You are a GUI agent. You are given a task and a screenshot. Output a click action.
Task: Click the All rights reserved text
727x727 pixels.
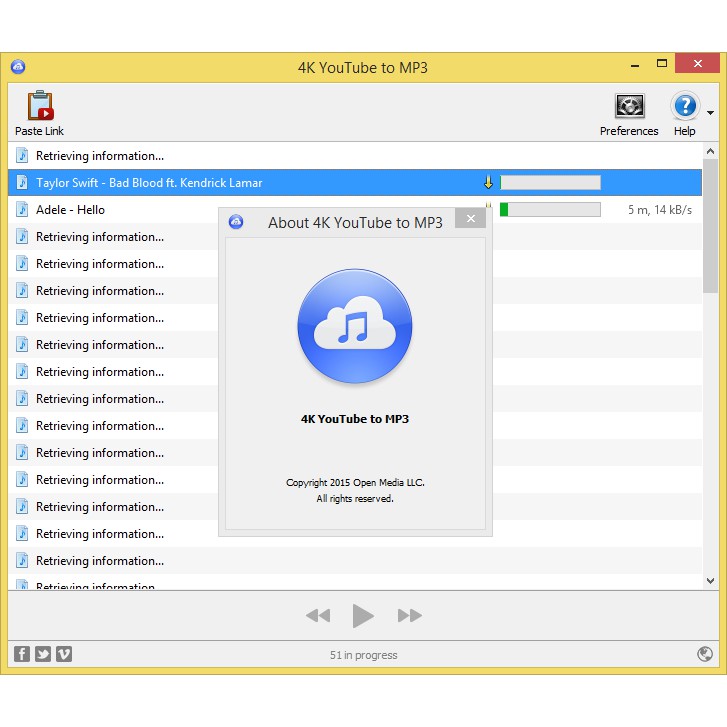355,499
